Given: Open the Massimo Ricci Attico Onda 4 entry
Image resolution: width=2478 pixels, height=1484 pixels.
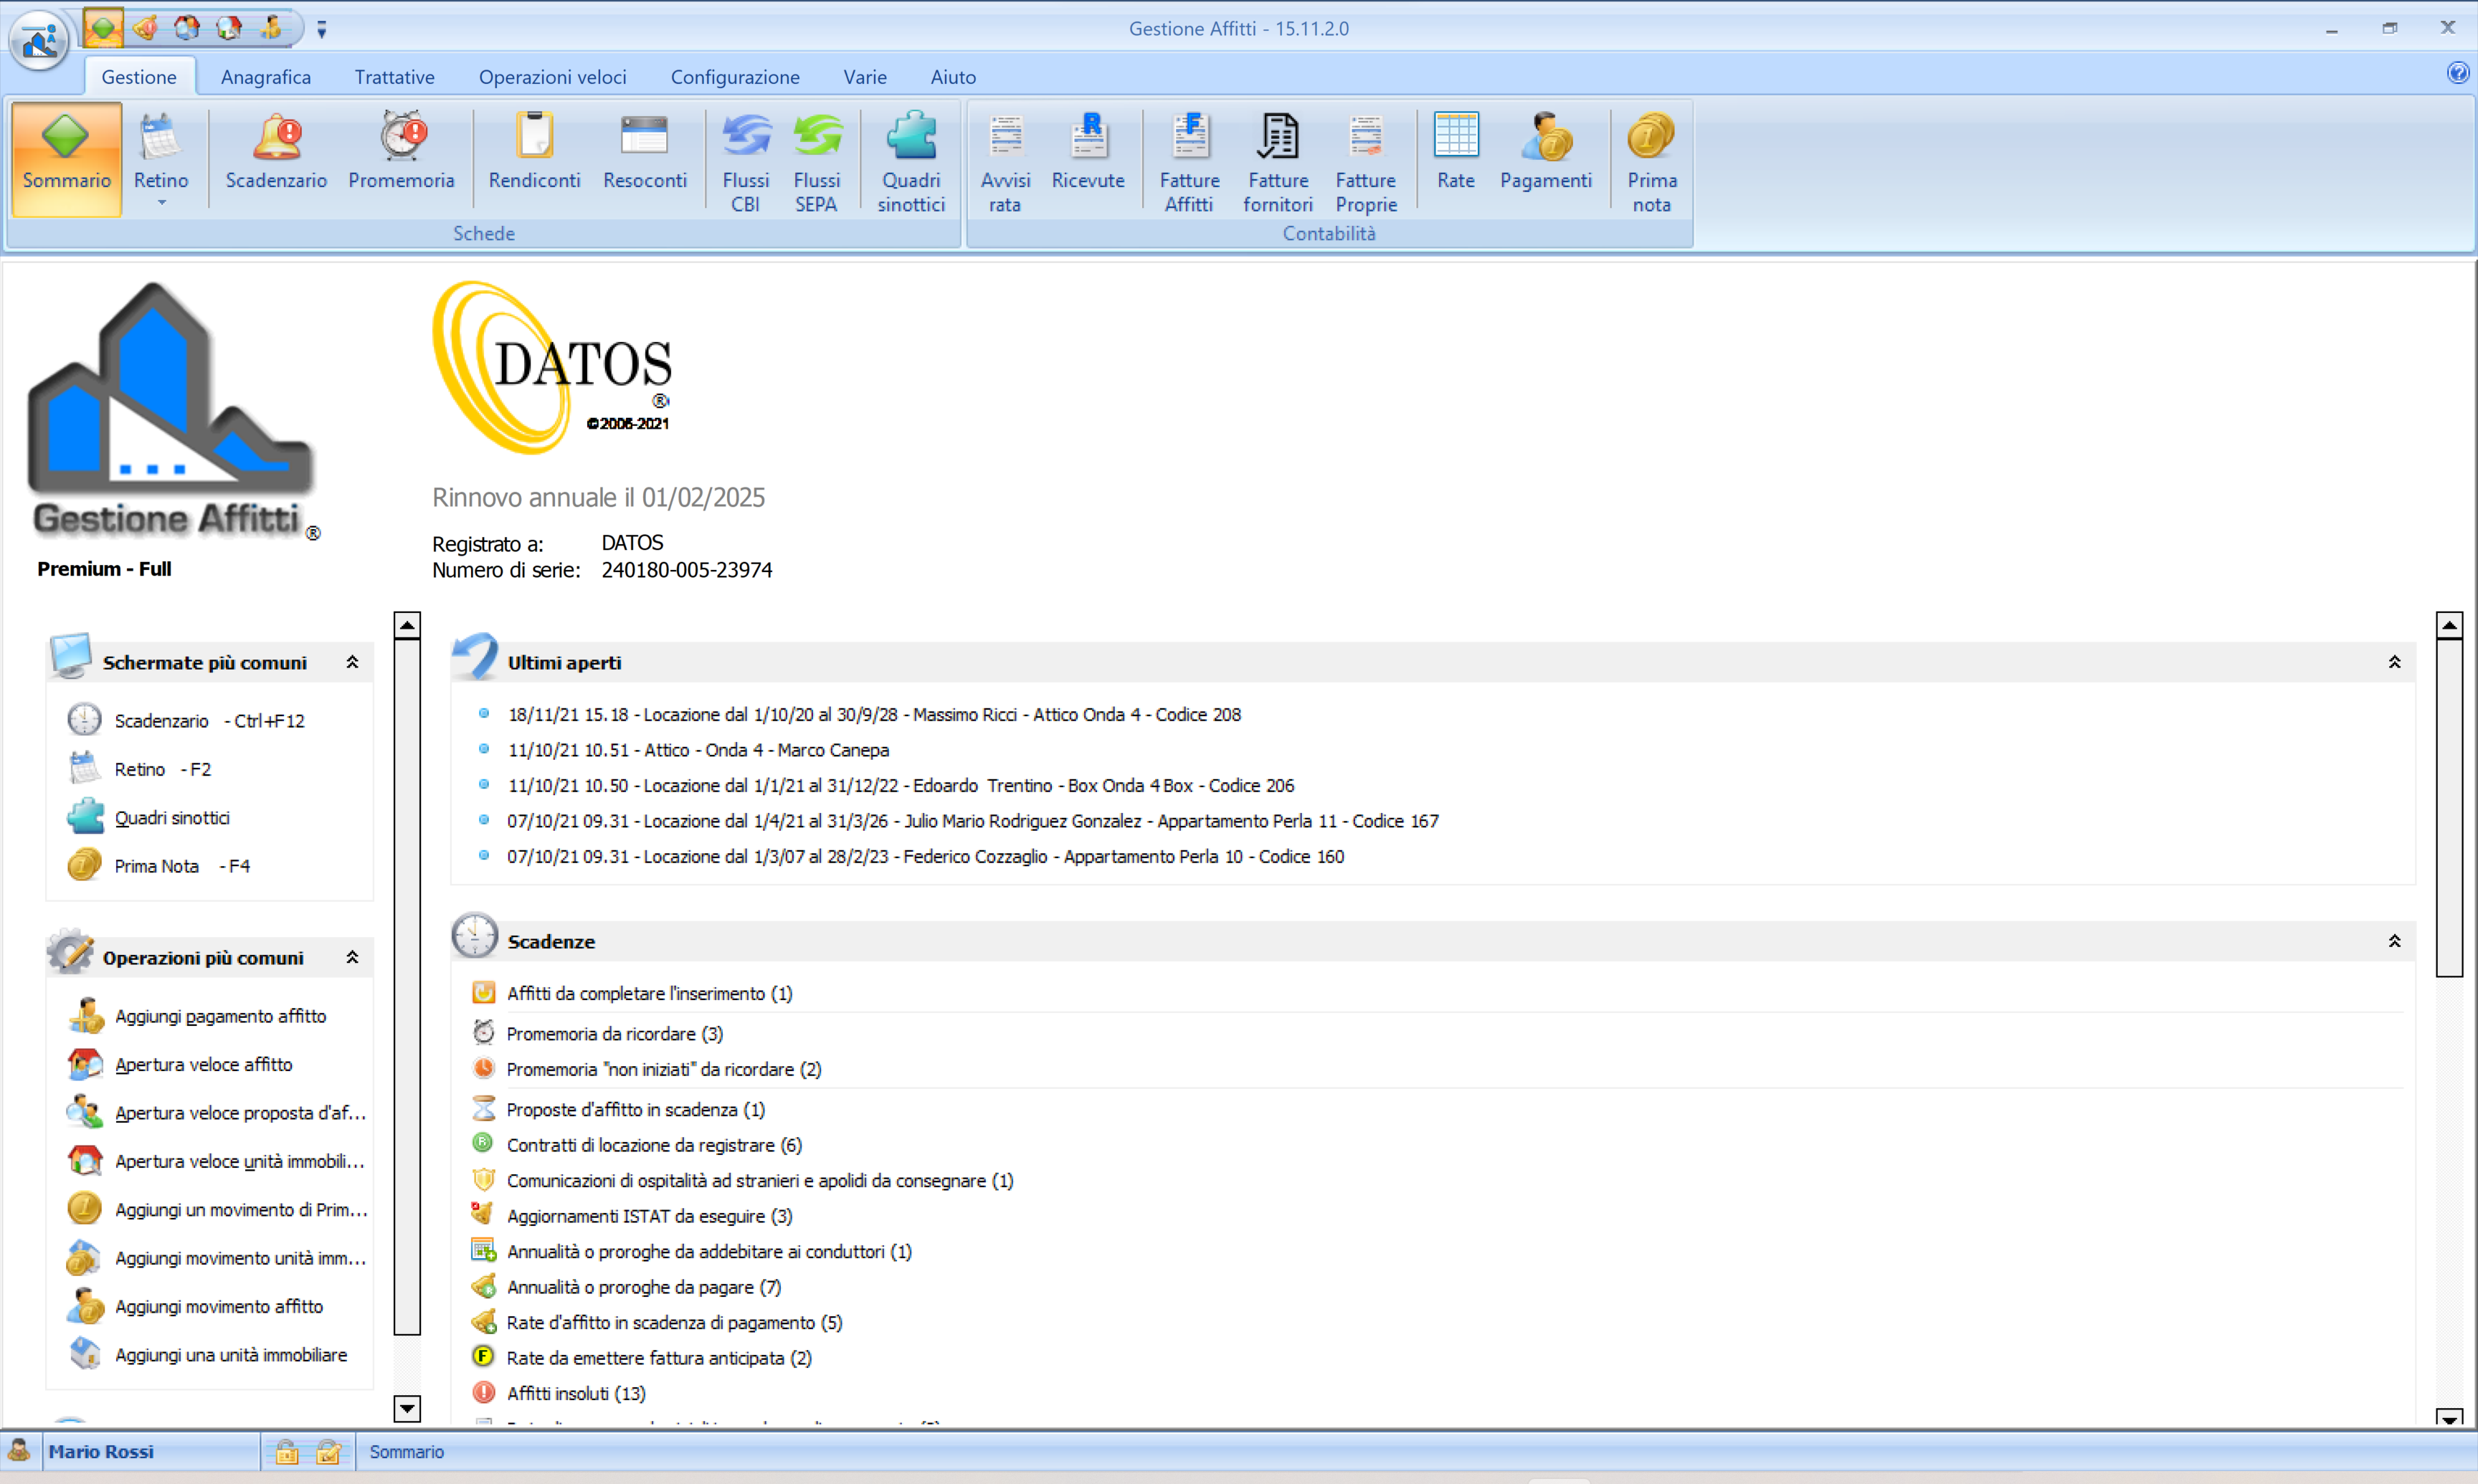Looking at the screenshot, I should coord(873,715).
